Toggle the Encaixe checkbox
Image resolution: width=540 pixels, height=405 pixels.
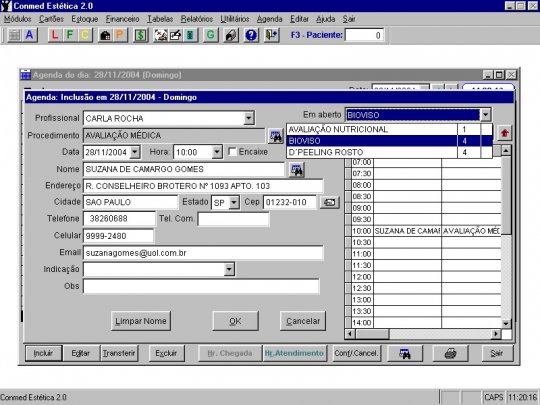click(232, 152)
